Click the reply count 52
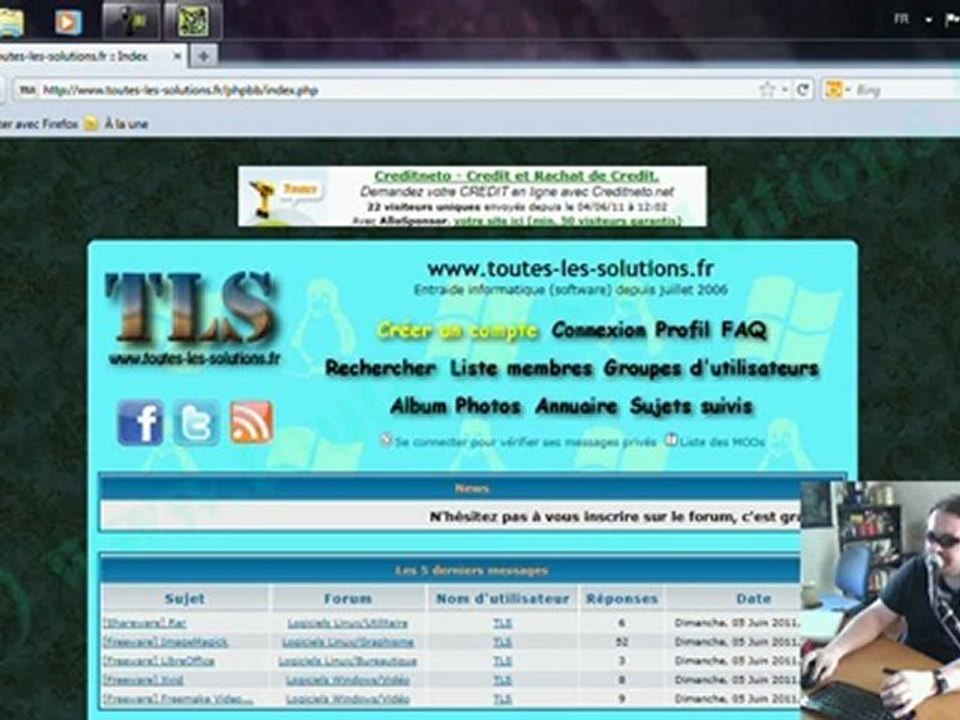Viewport: 960px width, 720px height. 622,642
